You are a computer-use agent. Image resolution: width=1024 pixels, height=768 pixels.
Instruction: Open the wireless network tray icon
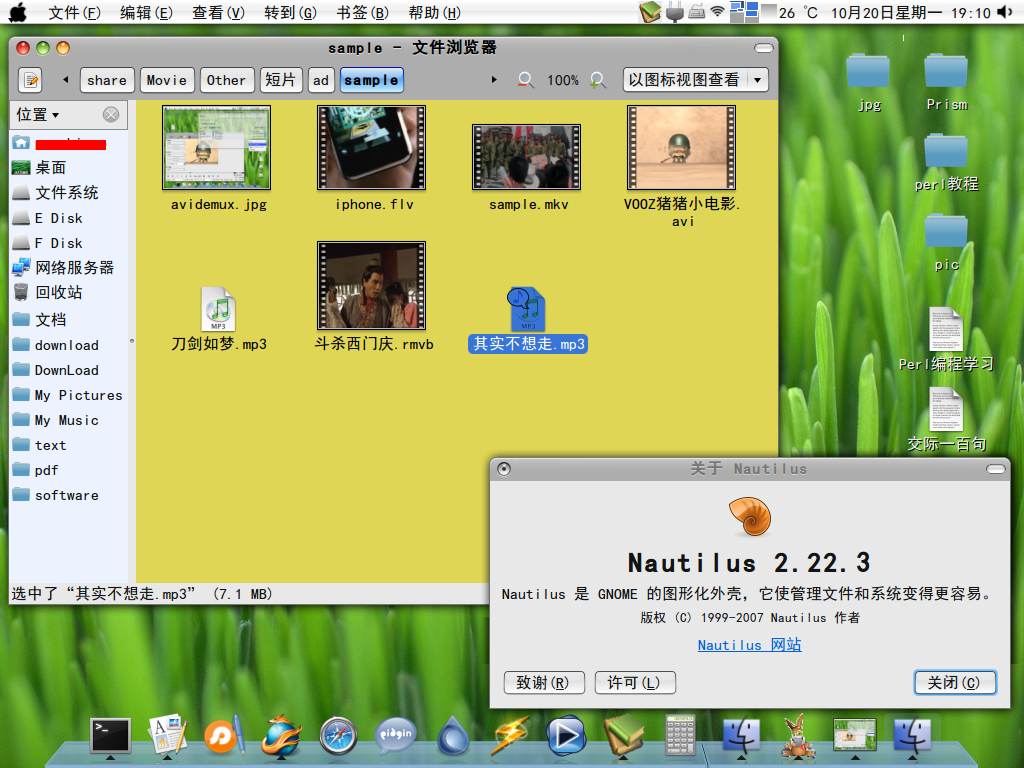[718, 11]
